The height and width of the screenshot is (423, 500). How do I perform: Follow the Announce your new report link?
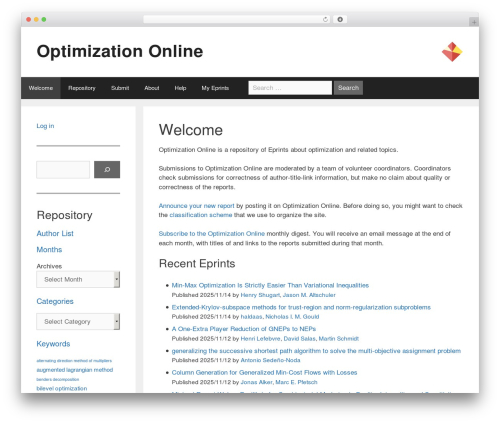pos(196,206)
